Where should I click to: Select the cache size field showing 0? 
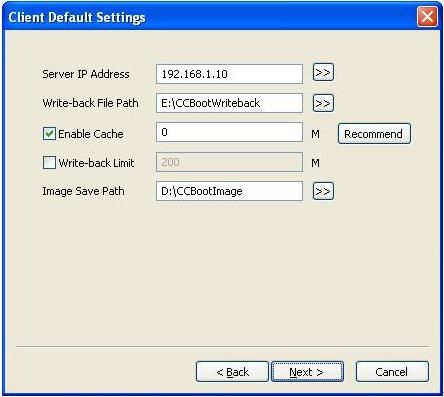point(229,132)
